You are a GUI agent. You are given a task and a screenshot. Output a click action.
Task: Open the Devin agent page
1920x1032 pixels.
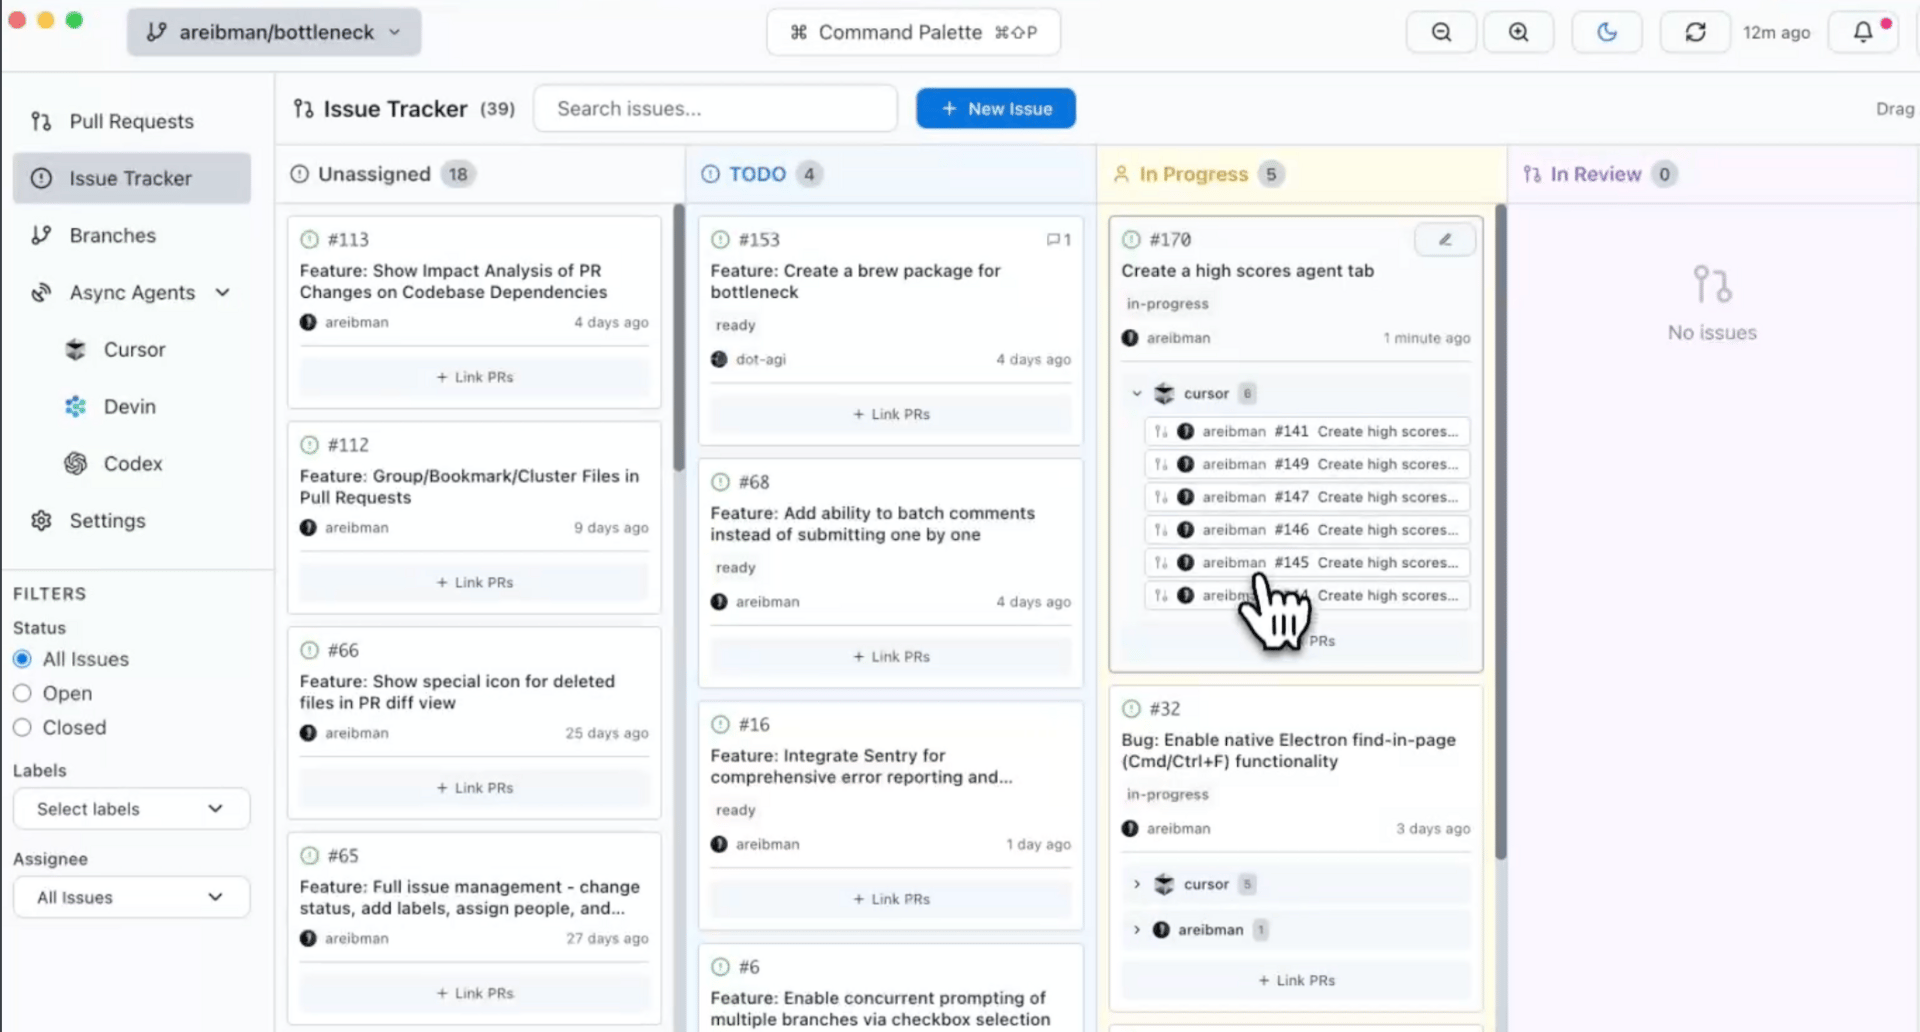click(x=131, y=407)
